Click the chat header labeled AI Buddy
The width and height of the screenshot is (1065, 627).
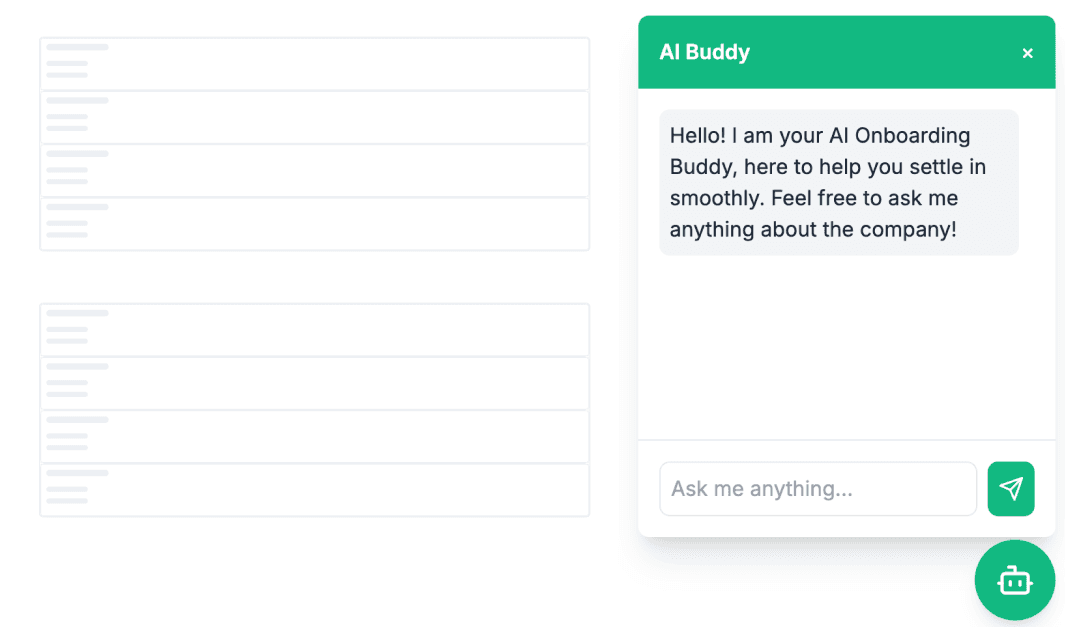click(846, 52)
